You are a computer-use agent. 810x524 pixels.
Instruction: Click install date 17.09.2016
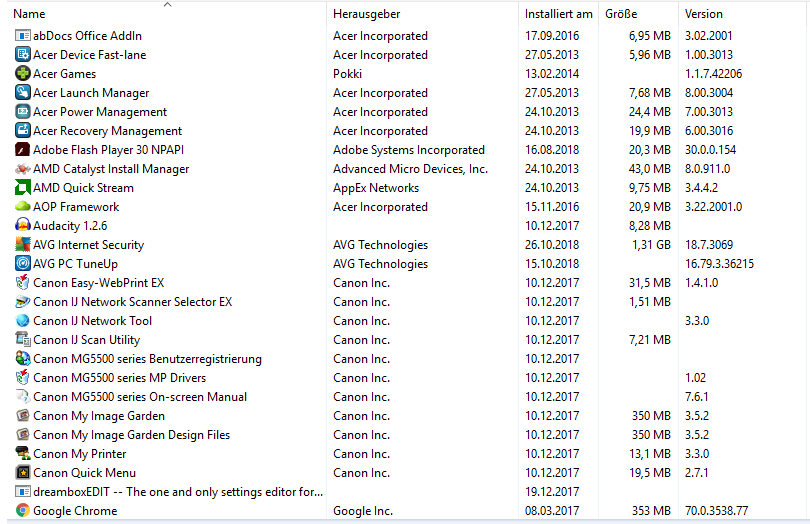click(552, 36)
